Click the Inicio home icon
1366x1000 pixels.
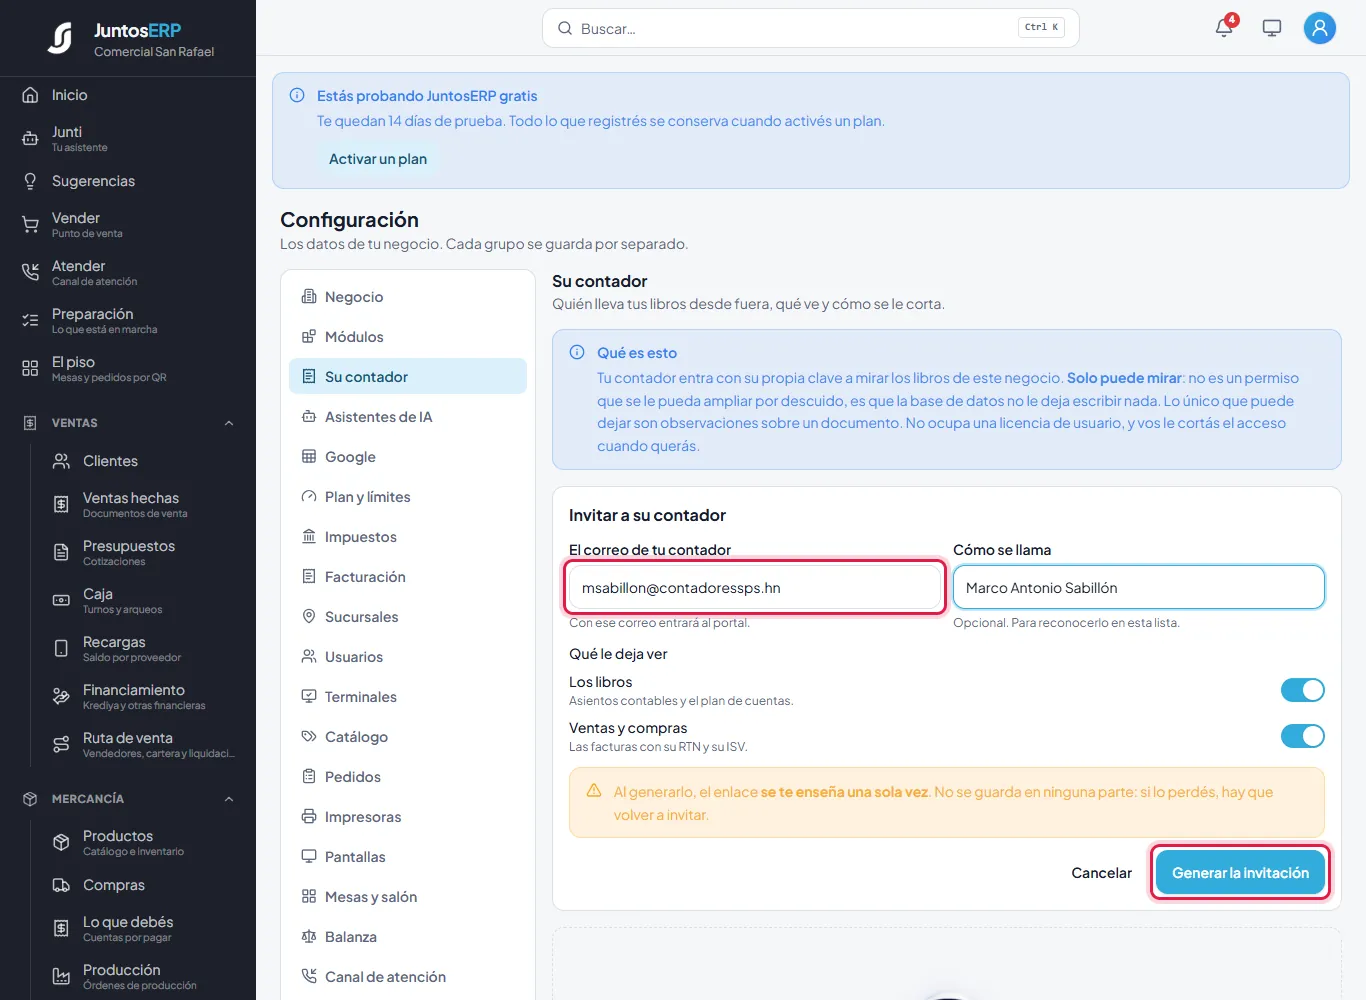pyautogui.click(x=30, y=95)
